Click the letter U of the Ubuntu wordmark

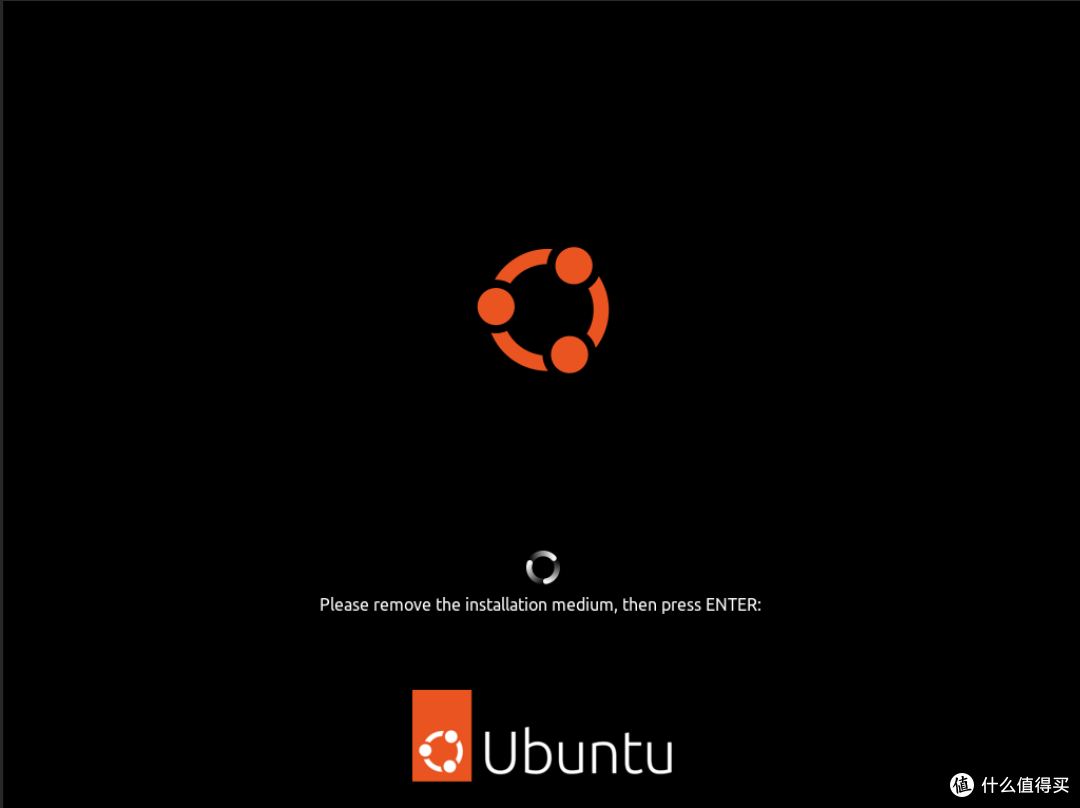(499, 752)
